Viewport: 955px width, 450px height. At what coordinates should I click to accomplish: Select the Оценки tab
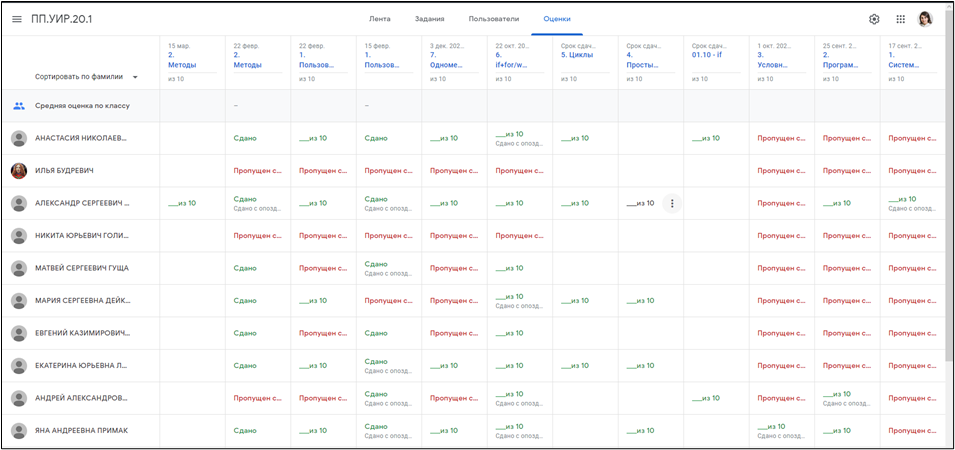click(x=557, y=19)
